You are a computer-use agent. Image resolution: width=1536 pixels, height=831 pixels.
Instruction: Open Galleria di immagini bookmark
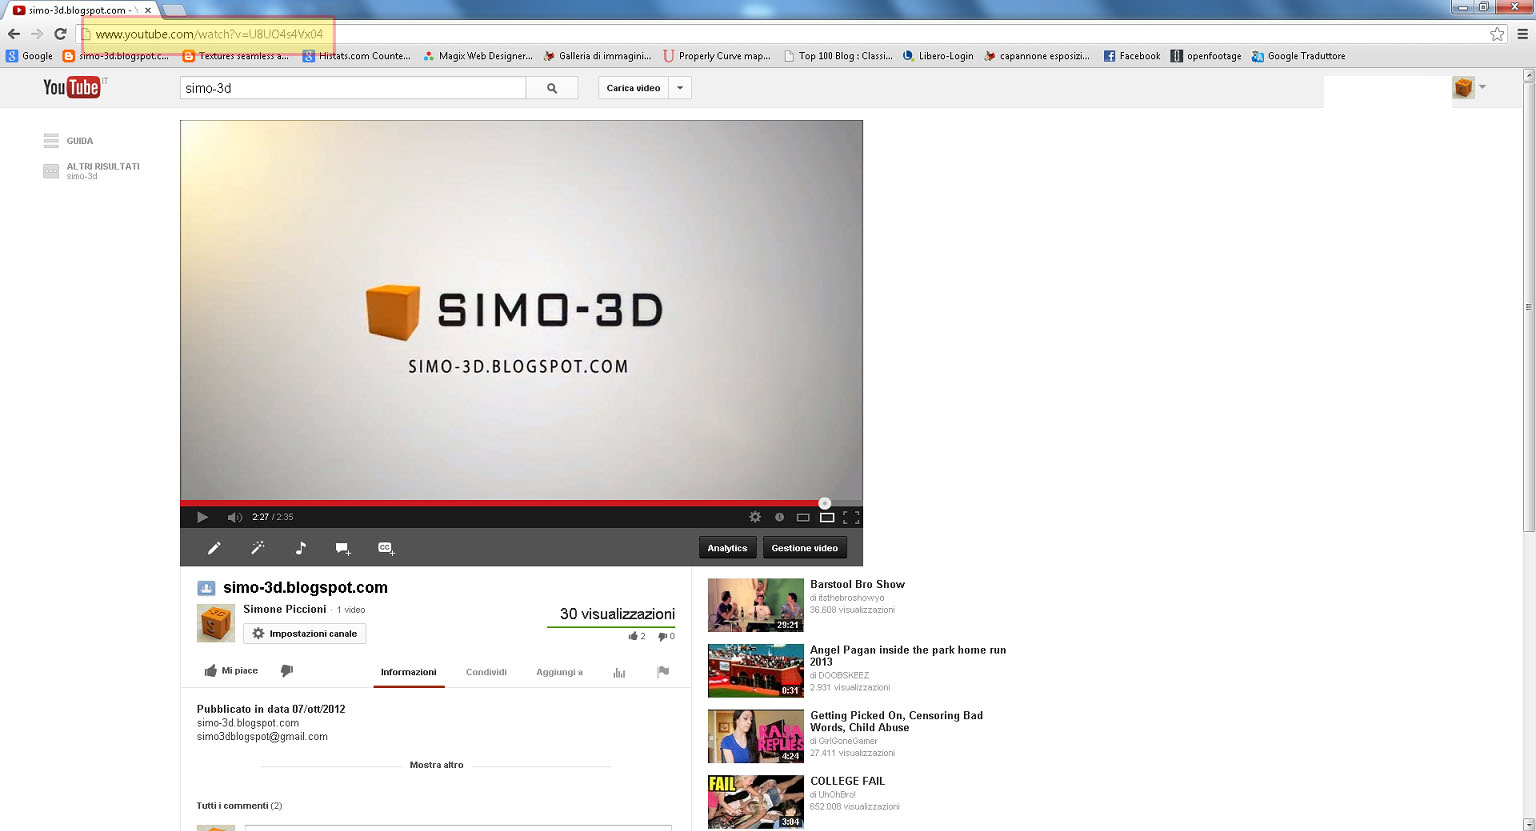point(597,56)
